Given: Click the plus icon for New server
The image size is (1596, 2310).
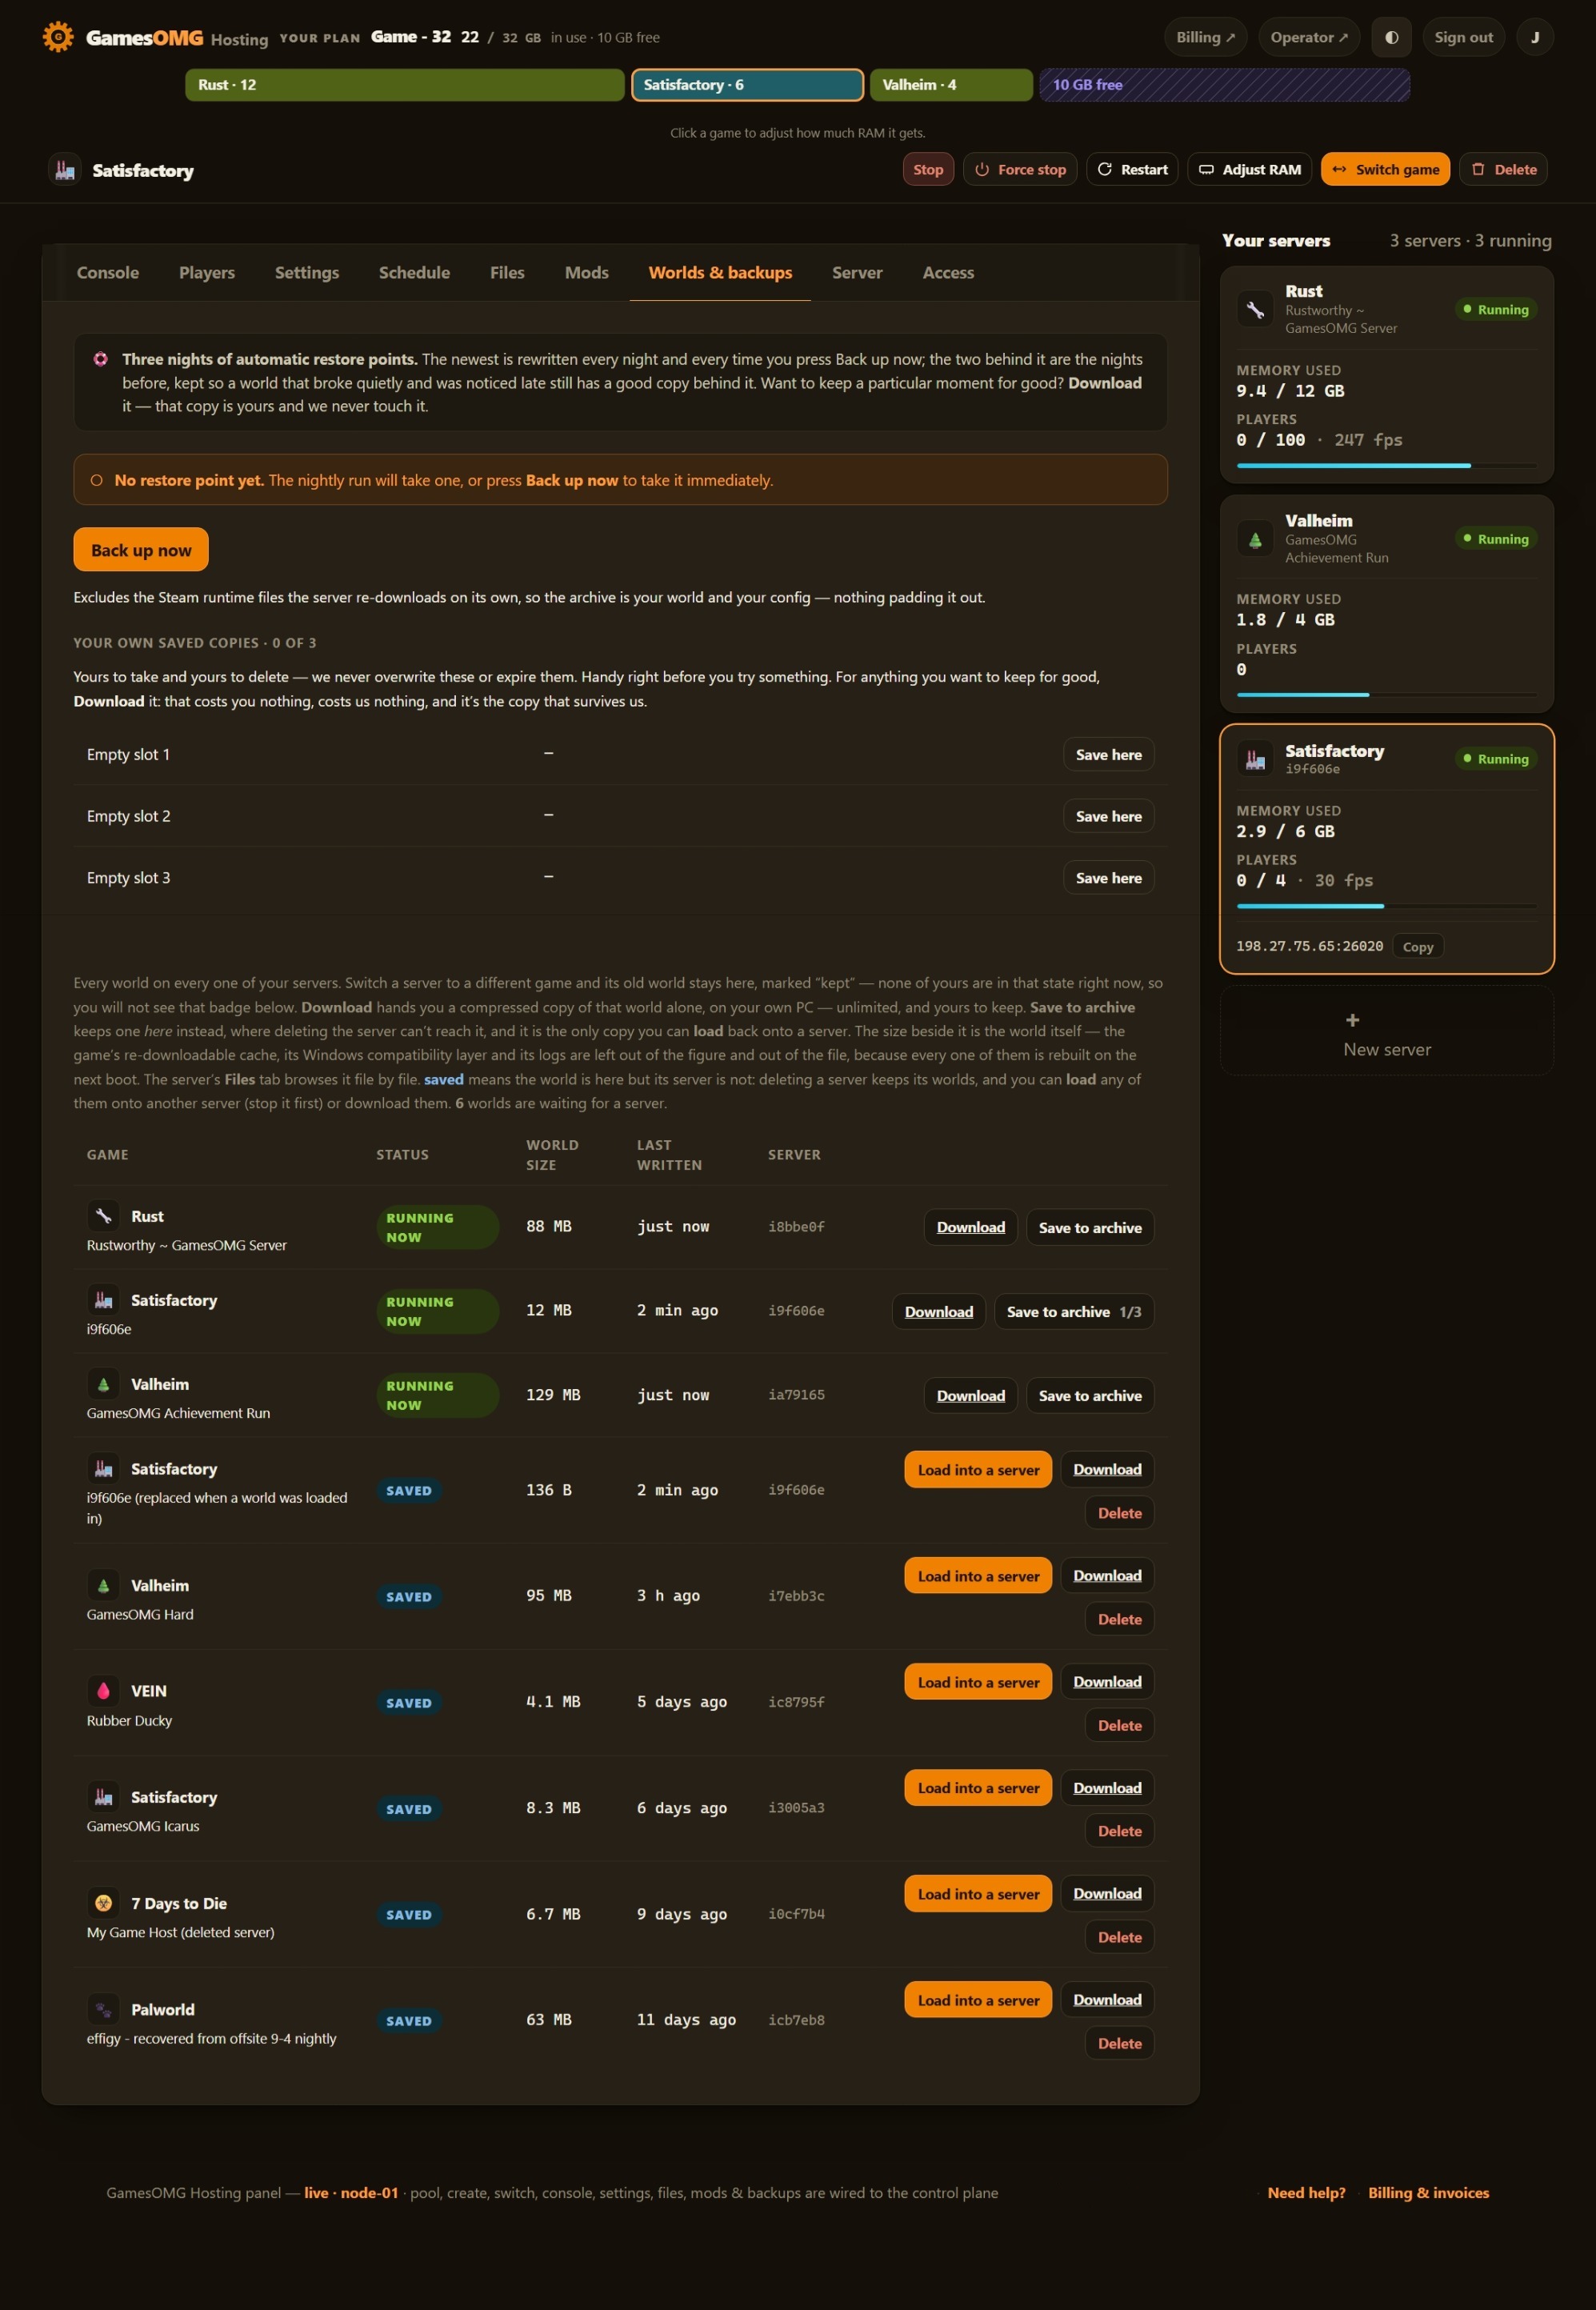Looking at the screenshot, I should click(1352, 1020).
